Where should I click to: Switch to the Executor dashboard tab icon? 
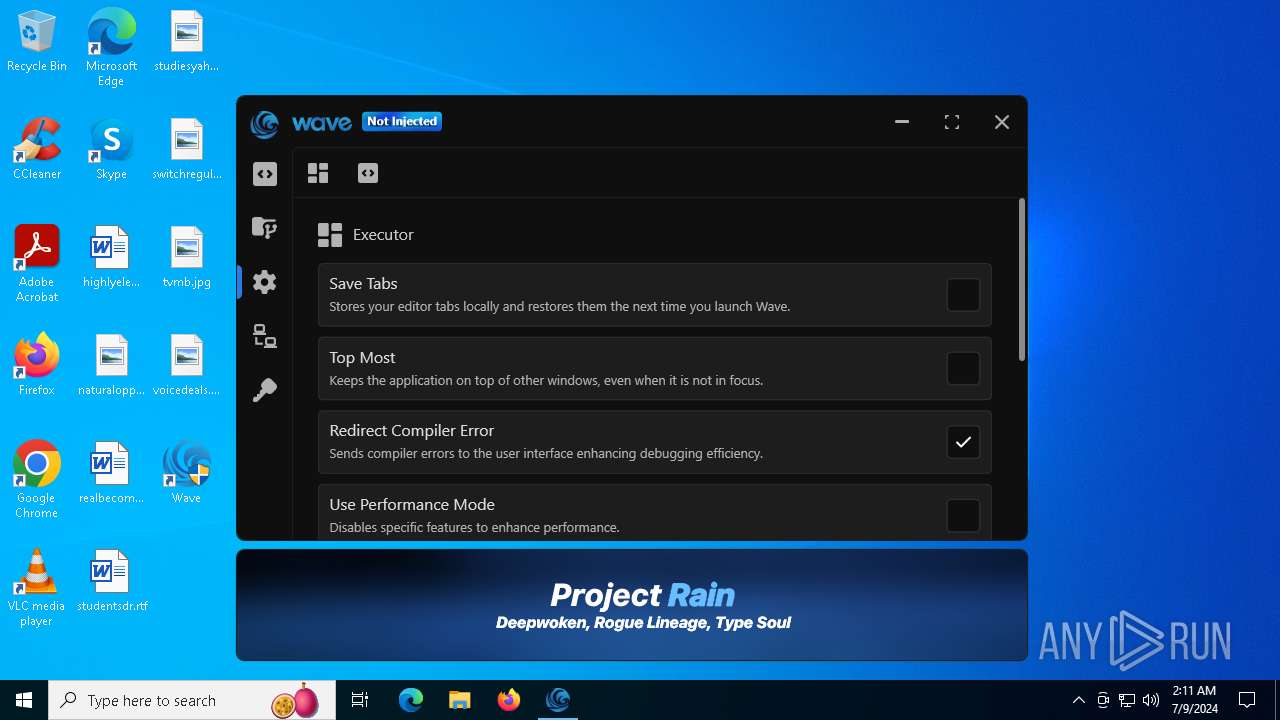(318, 173)
